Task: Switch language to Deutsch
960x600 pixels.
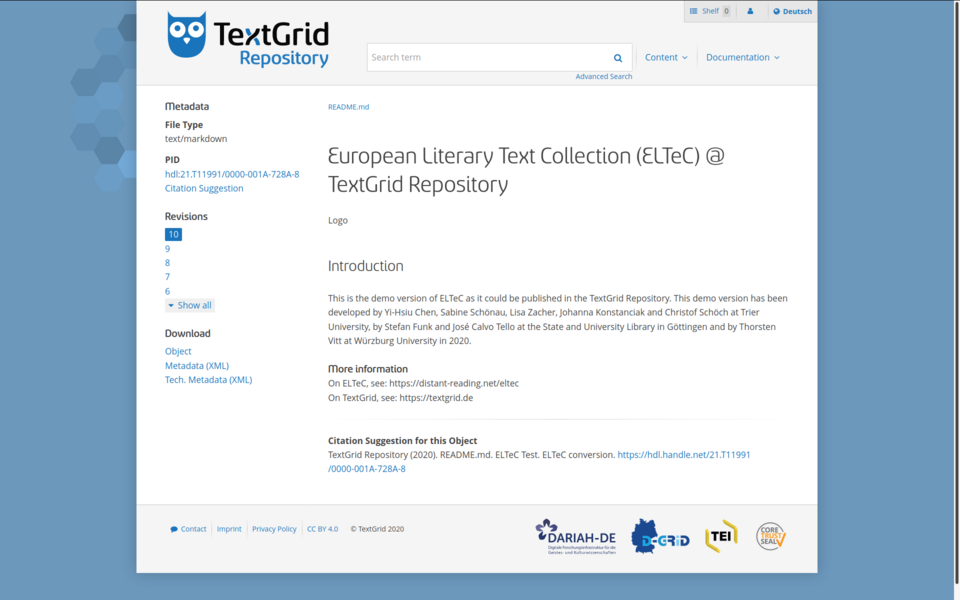Action: 792,12
